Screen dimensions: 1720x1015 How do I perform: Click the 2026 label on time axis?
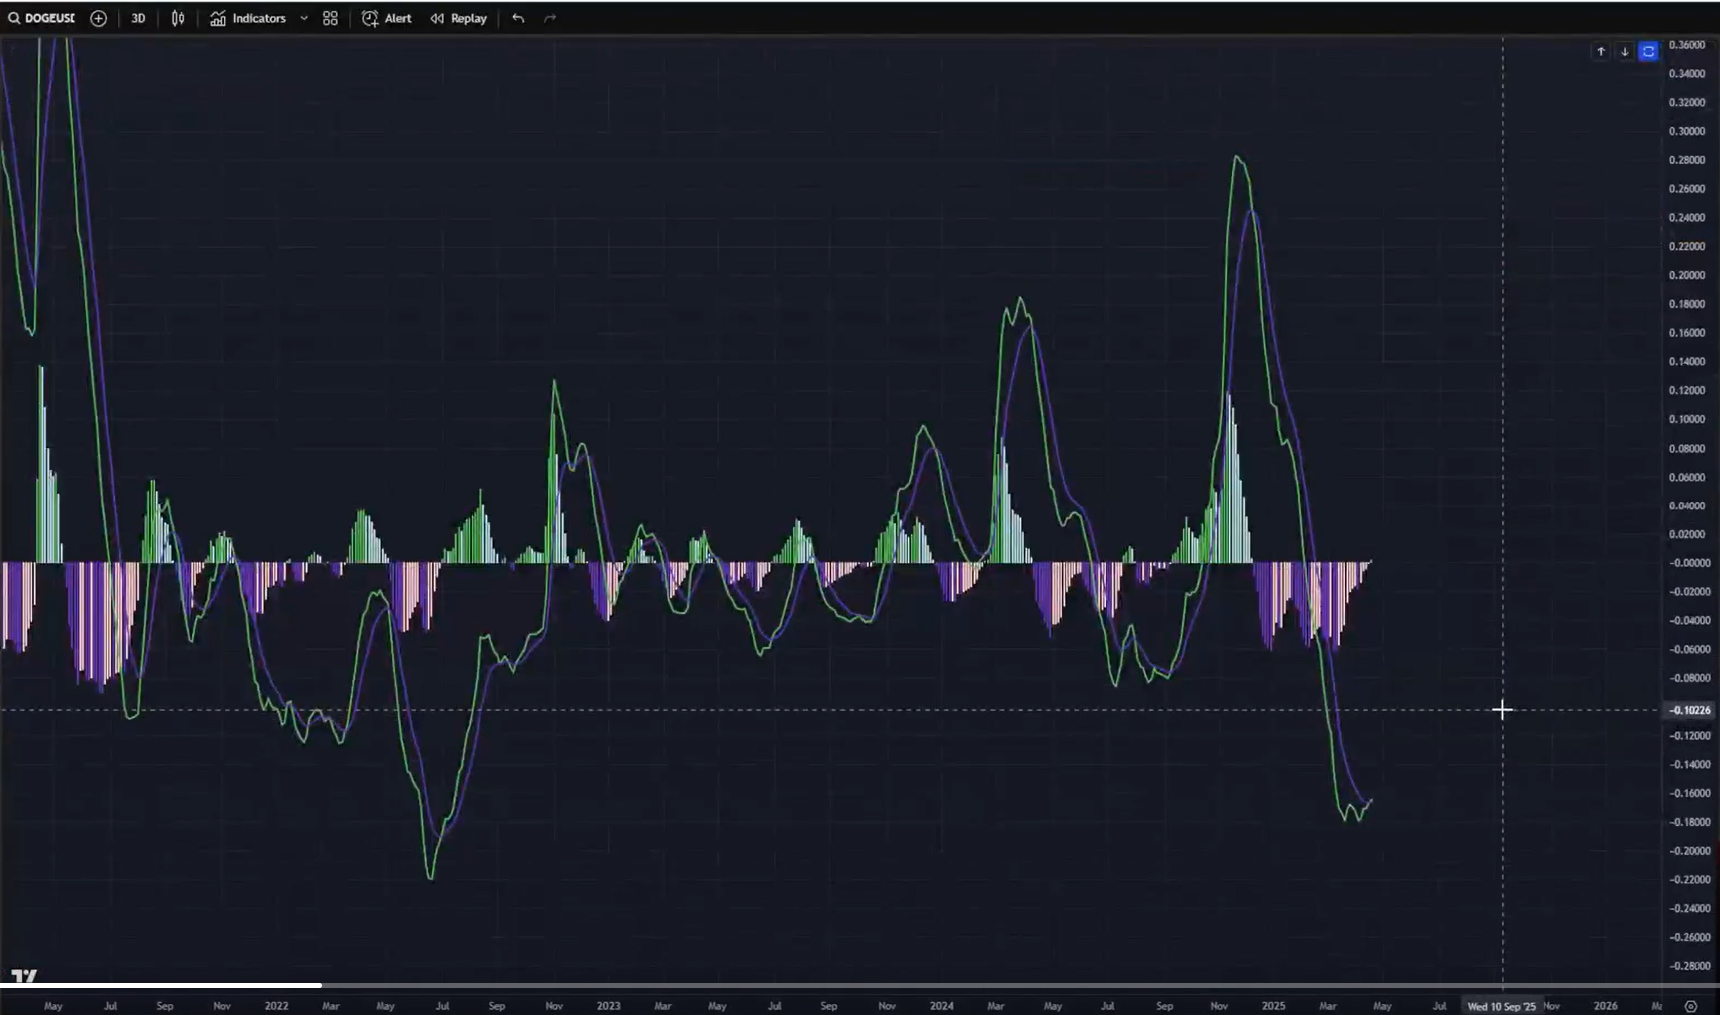tap(1607, 1005)
